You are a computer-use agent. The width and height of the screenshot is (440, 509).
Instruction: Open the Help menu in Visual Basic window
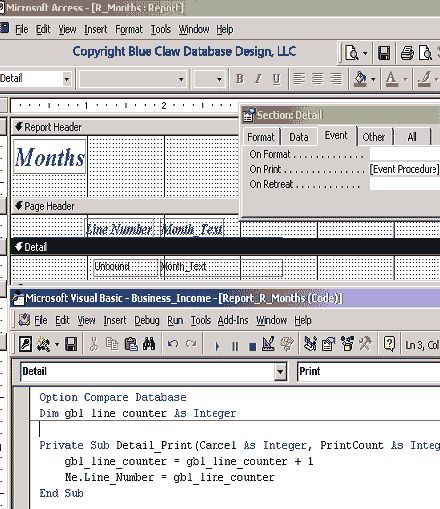303,320
